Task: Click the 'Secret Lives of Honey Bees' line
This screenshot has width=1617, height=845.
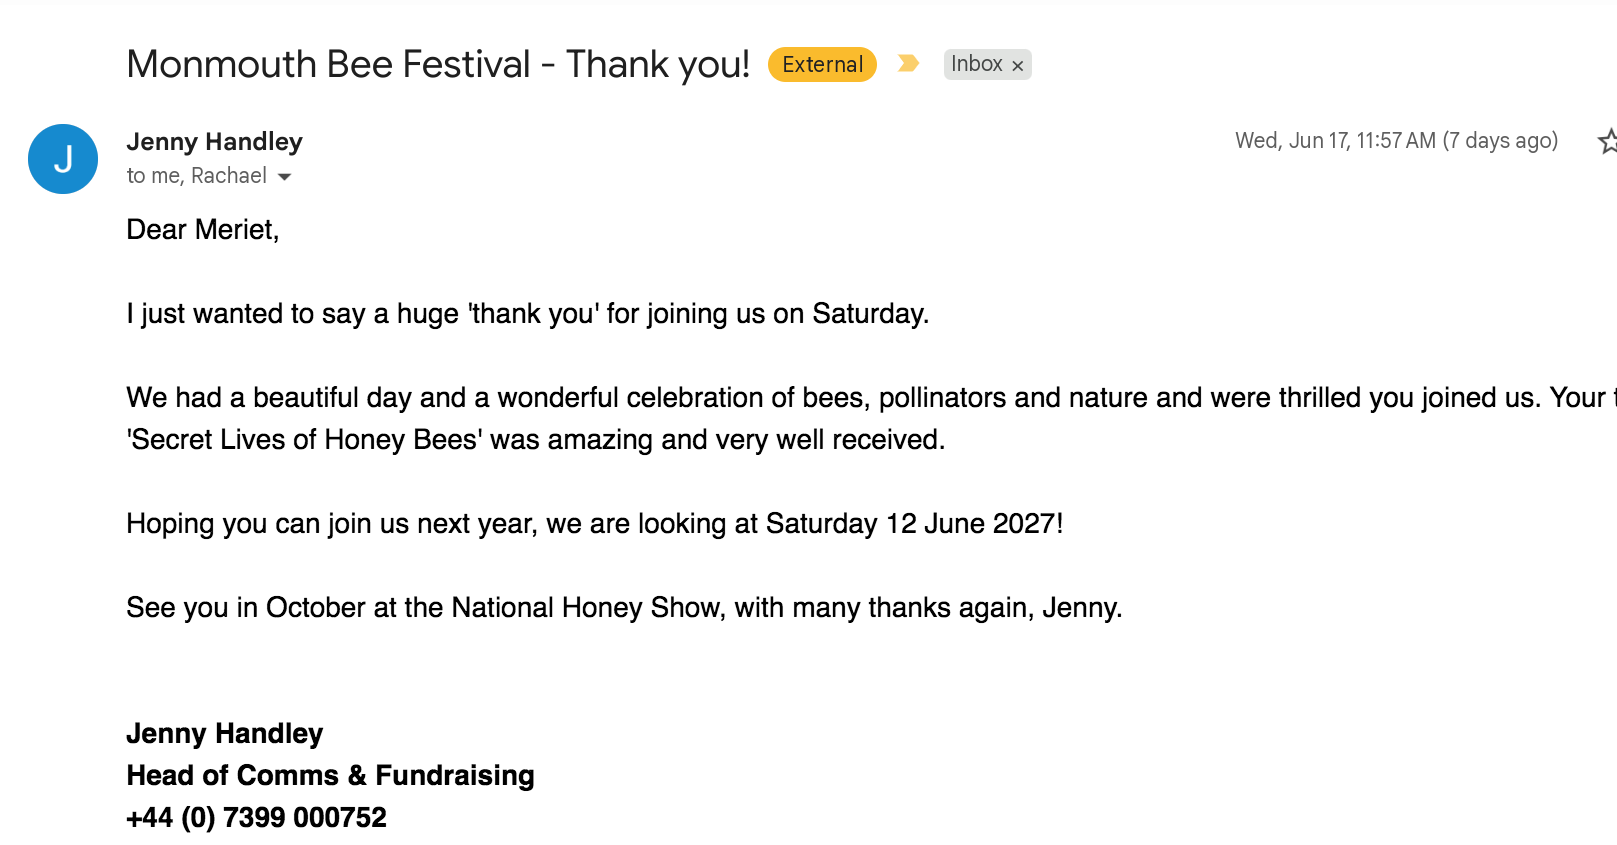Action: pyautogui.click(x=536, y=440)
